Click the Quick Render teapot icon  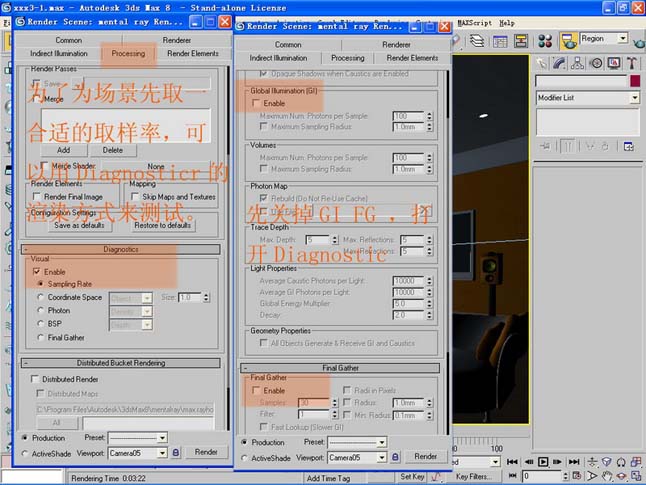tap(640, 42)
